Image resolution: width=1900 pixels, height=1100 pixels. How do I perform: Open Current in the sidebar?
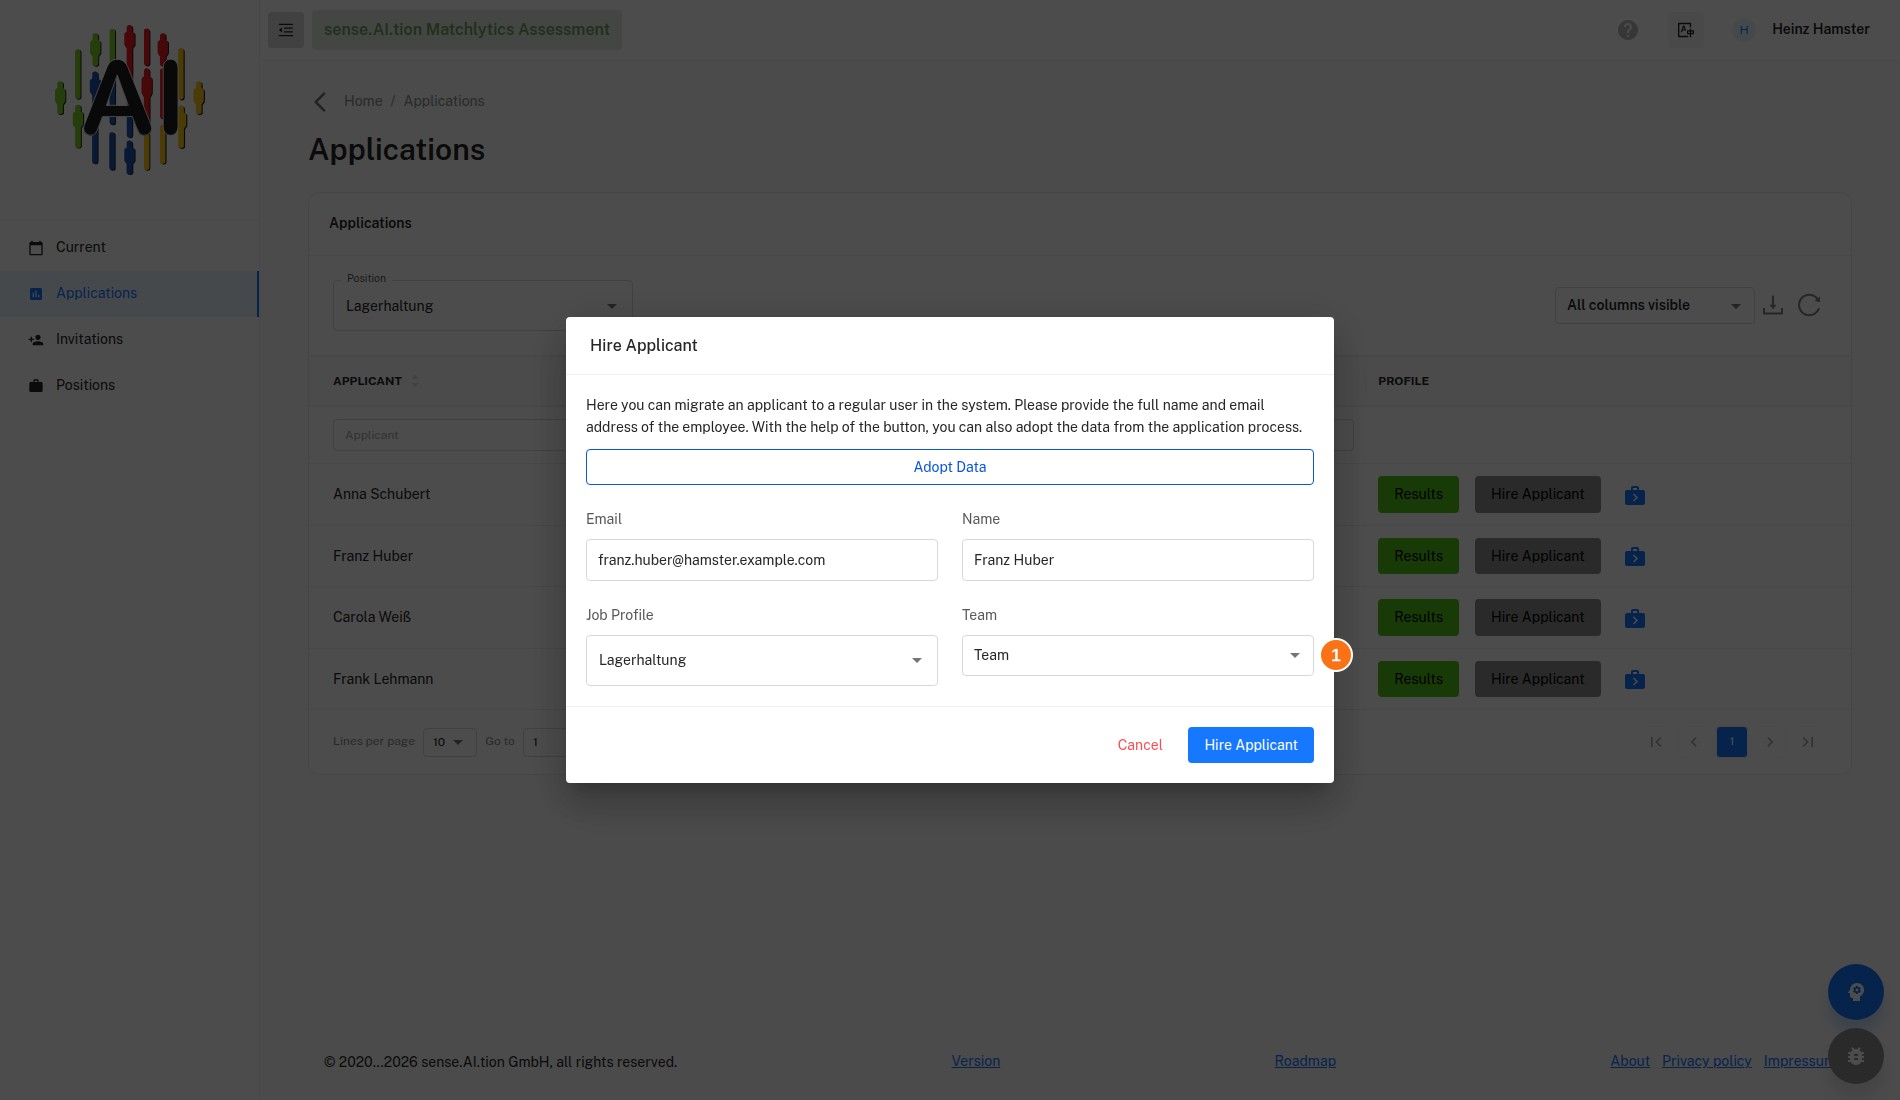tap(130, 247)
